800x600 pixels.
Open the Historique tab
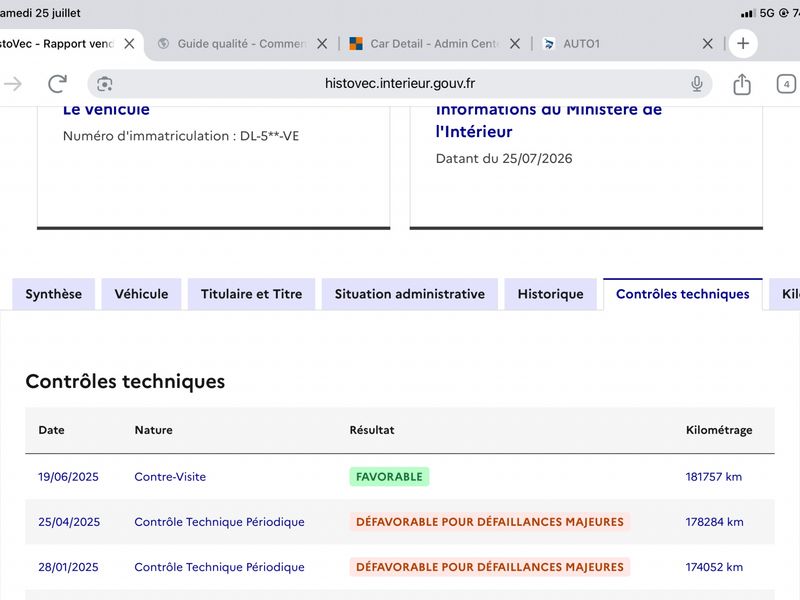[551, 294]
